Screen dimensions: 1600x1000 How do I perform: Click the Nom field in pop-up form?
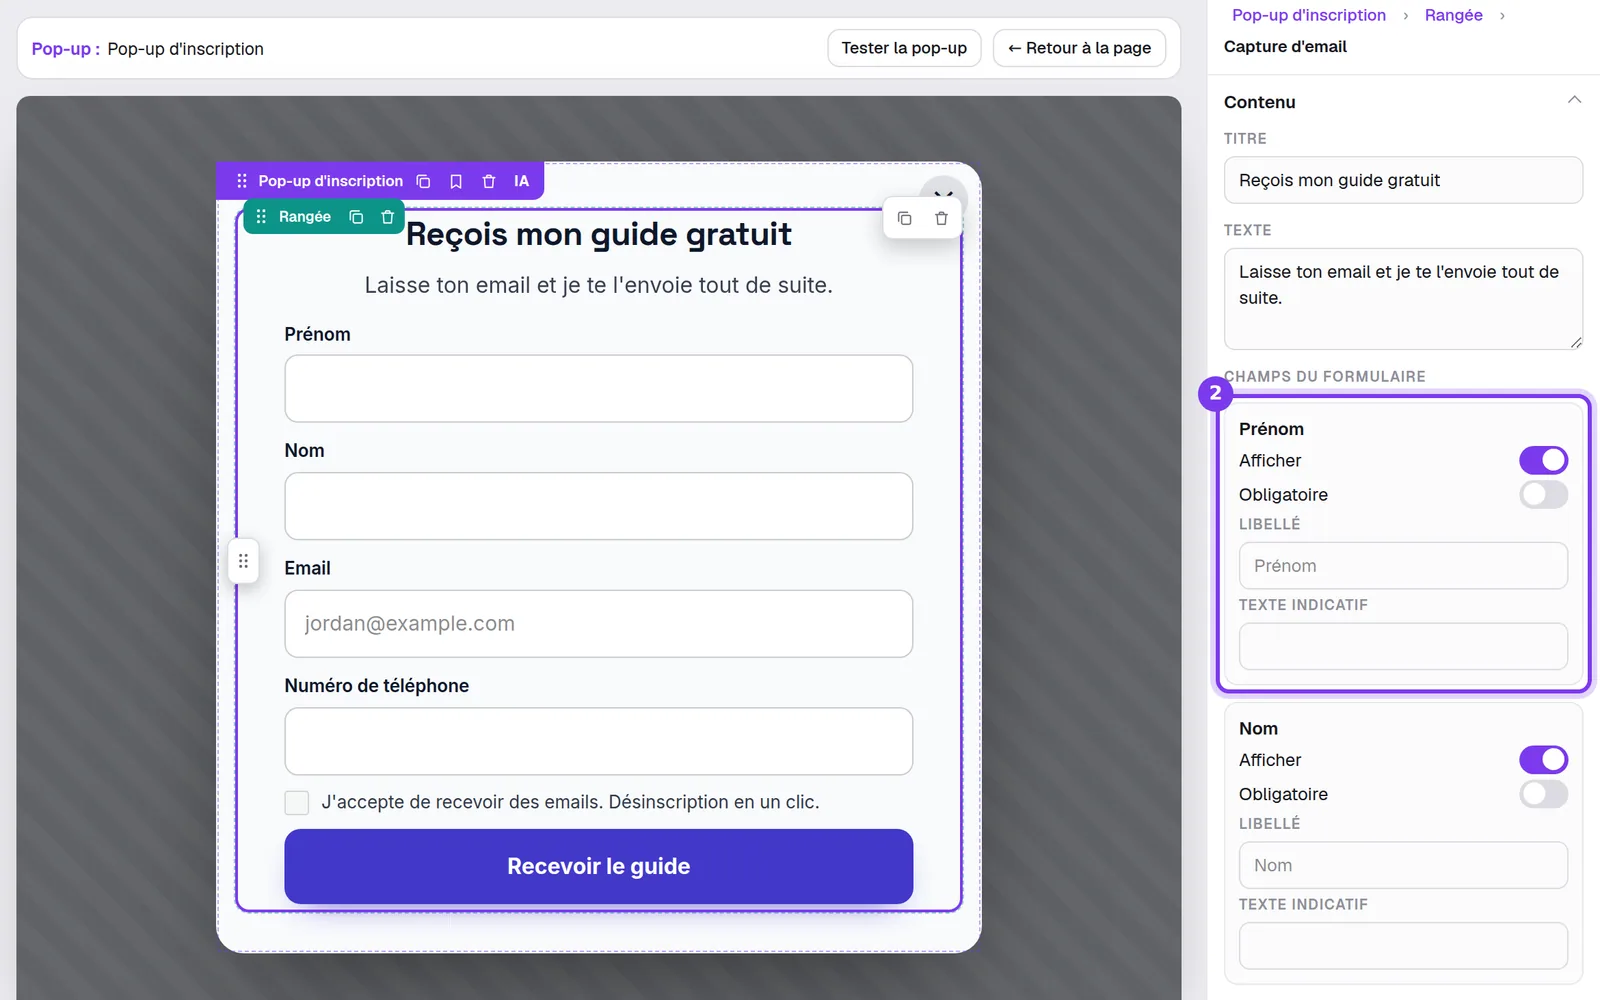pyautogui.click(x=598, y=506)
